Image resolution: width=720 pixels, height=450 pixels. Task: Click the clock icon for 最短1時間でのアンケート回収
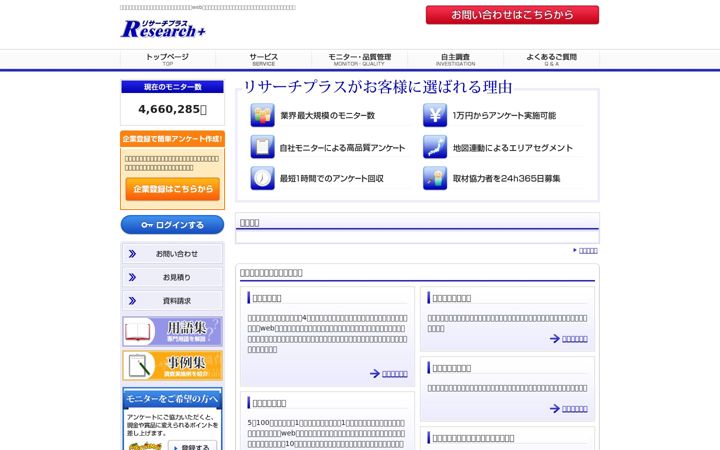pos(262,178)
